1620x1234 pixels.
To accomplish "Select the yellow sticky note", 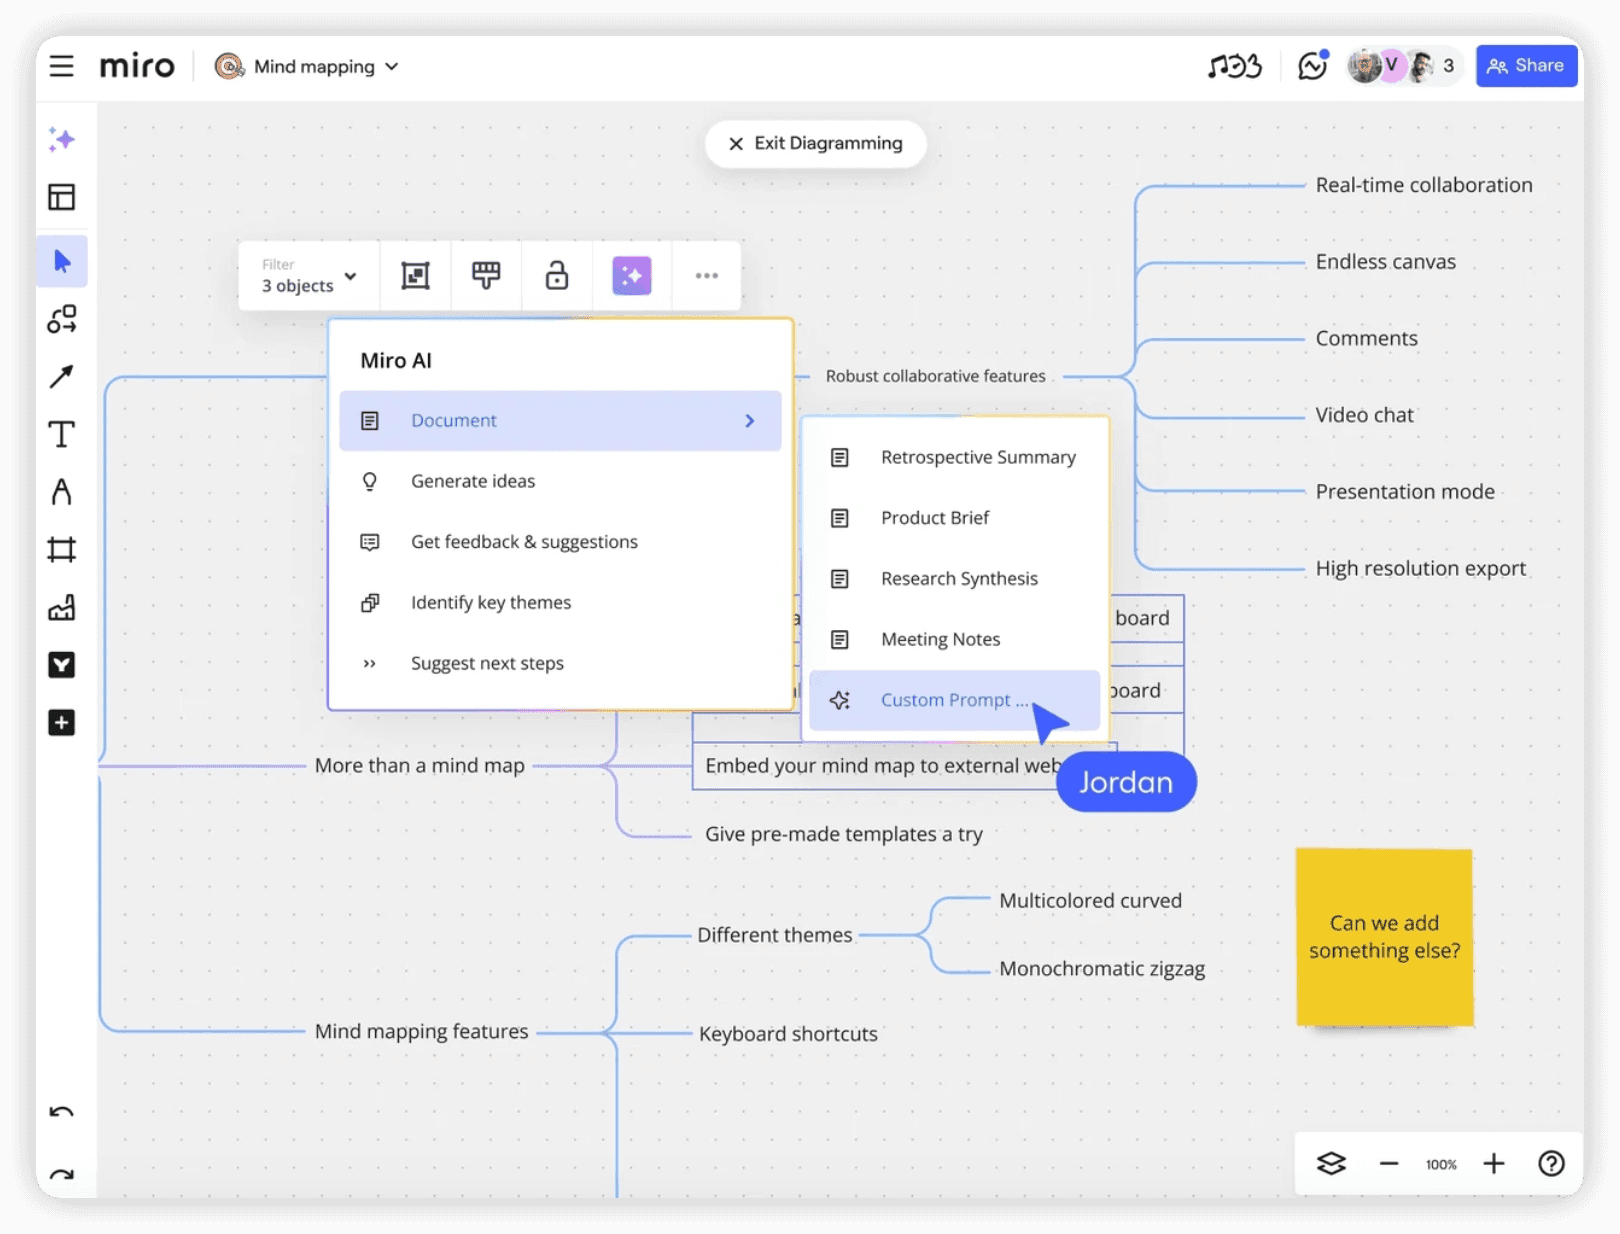I will coord(1384,937).
